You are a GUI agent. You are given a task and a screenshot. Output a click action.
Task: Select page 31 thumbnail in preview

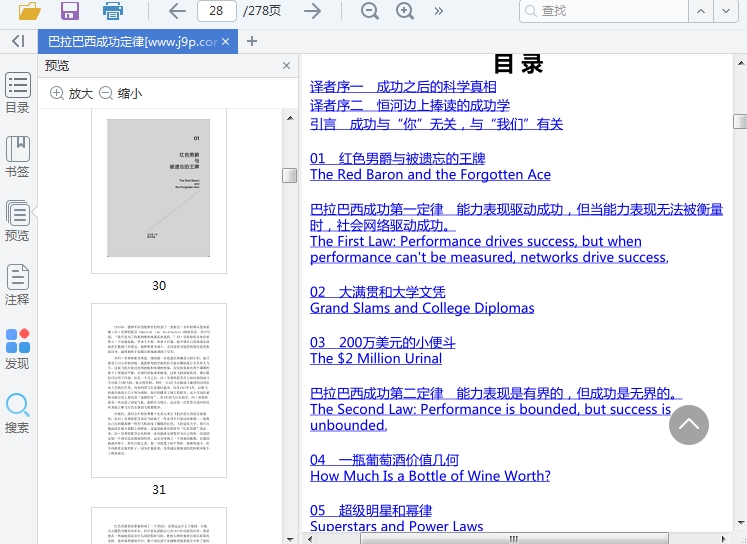[159, 391]
